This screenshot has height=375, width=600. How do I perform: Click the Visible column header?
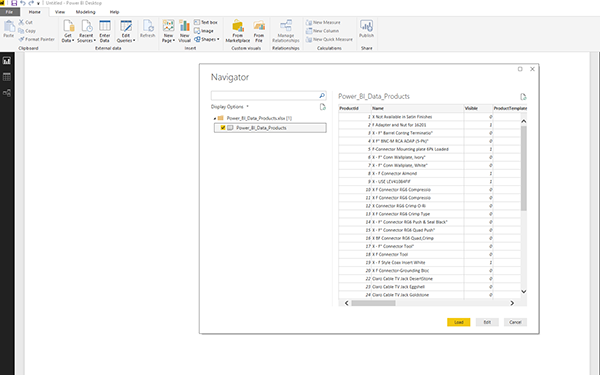(478, 108)
